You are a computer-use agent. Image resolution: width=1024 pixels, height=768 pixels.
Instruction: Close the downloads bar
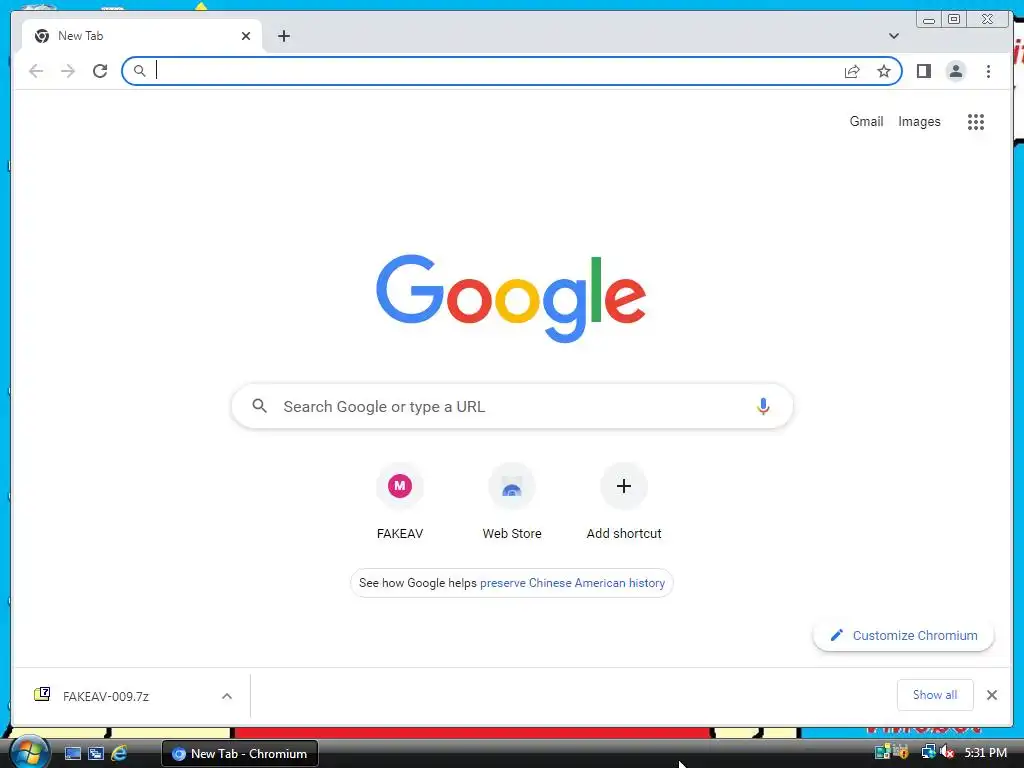[x=992, y=695]
